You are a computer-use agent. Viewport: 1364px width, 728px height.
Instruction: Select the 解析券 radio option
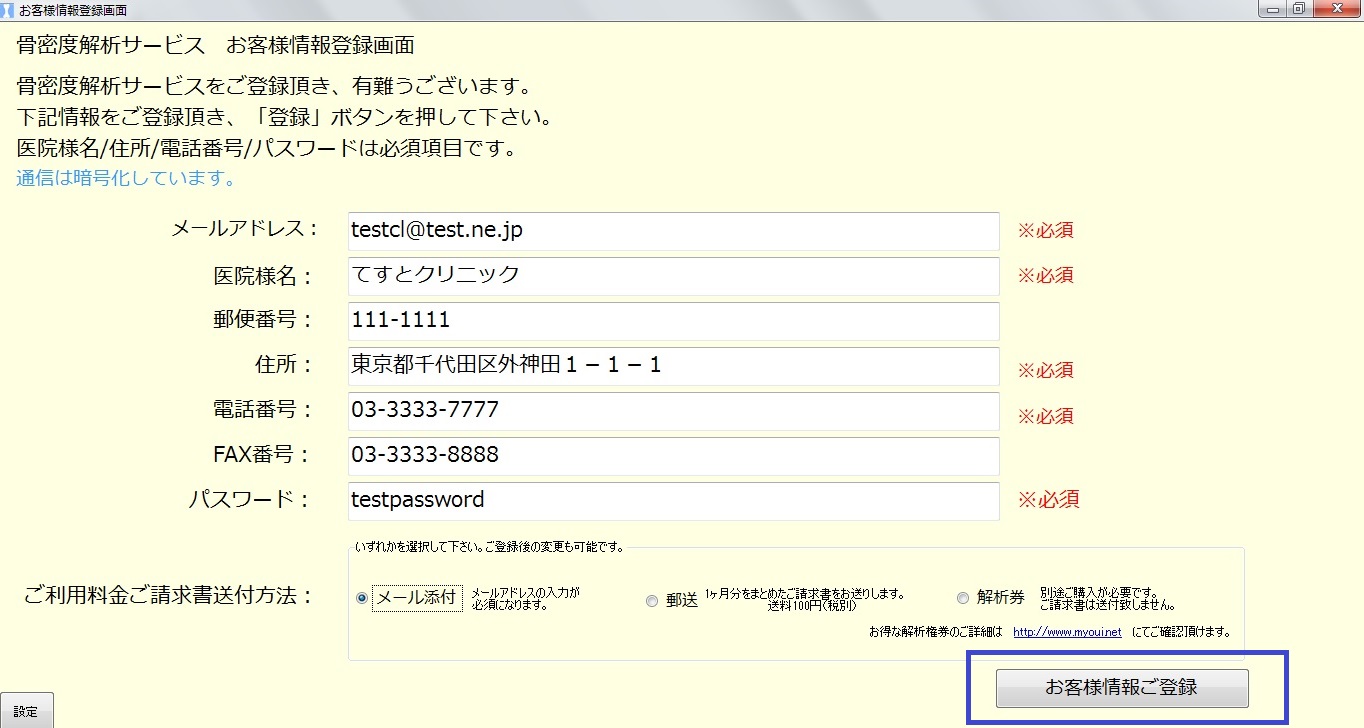(963, 598)
